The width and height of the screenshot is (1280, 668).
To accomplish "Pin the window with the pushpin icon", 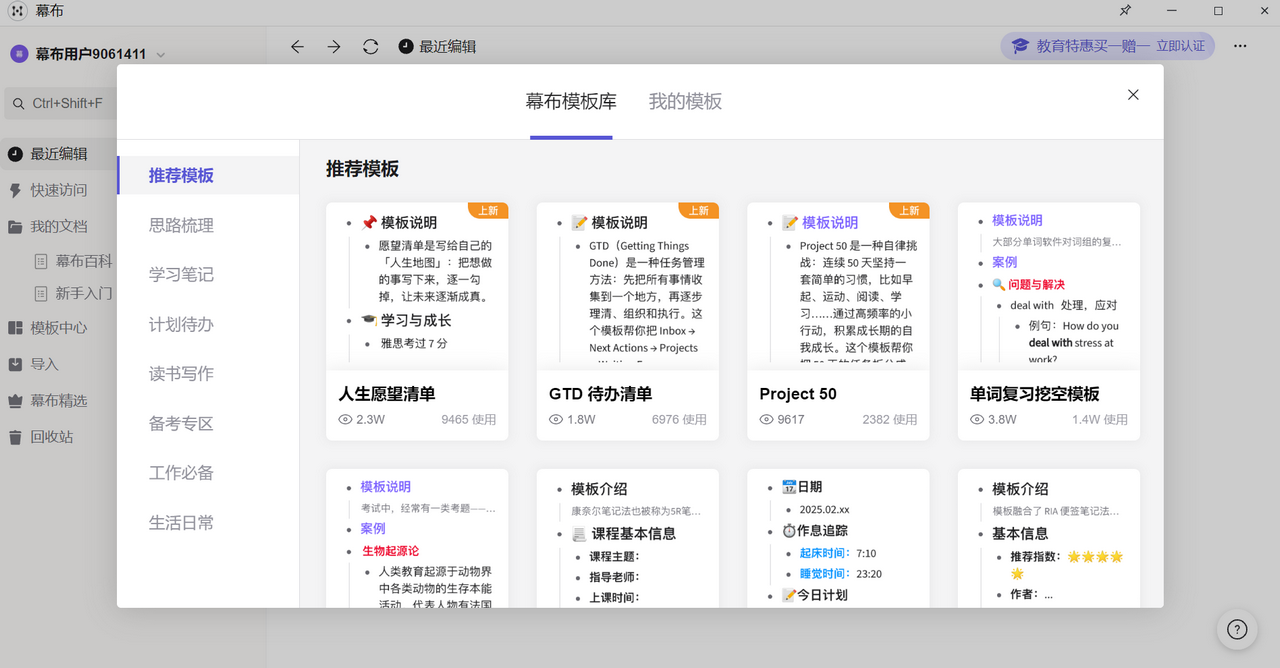I will (x=1126, y=11).
